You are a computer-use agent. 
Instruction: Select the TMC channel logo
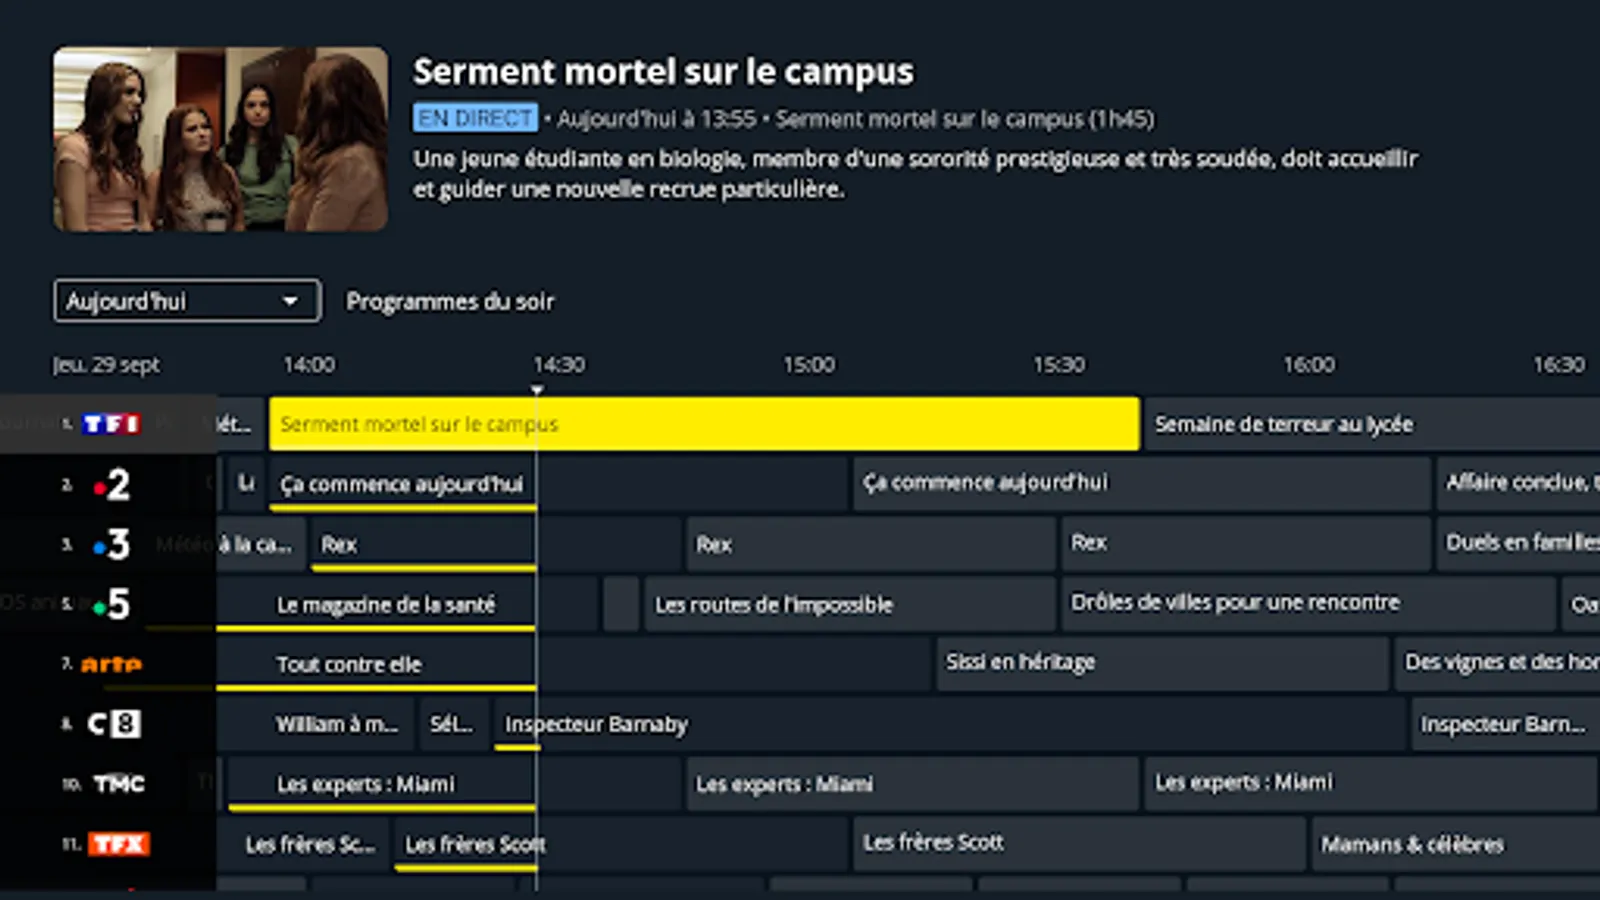click(119, 784)
